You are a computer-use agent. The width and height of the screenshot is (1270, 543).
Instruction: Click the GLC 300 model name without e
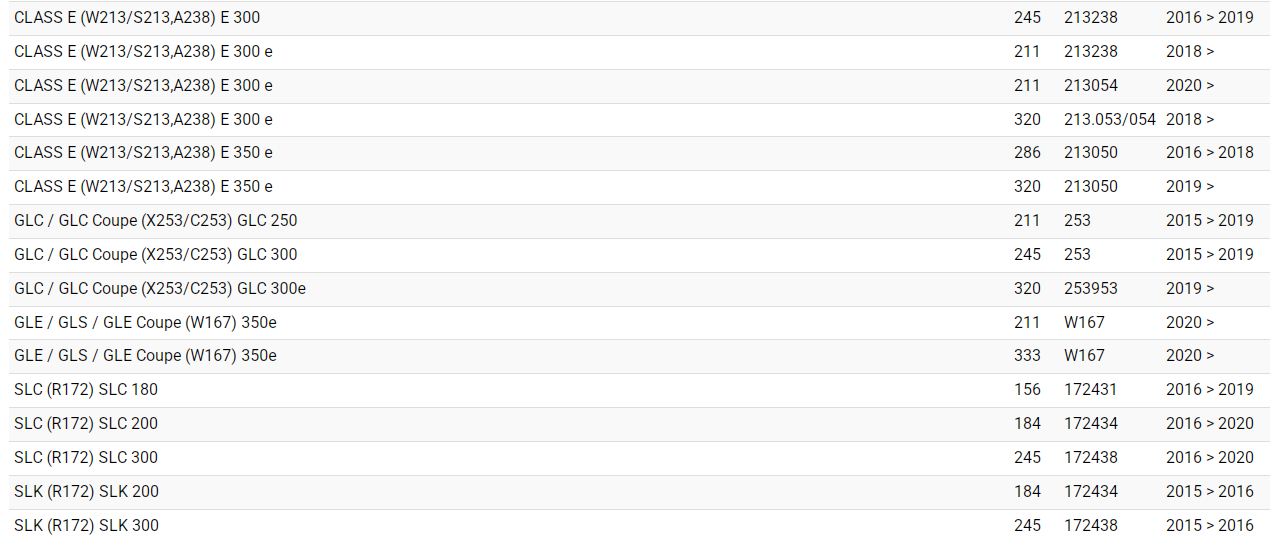pos(155,255)
